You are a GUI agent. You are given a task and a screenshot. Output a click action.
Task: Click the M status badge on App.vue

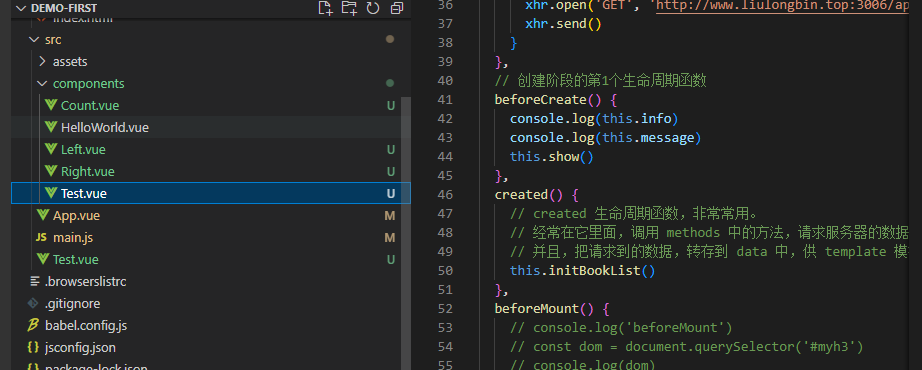390,216
